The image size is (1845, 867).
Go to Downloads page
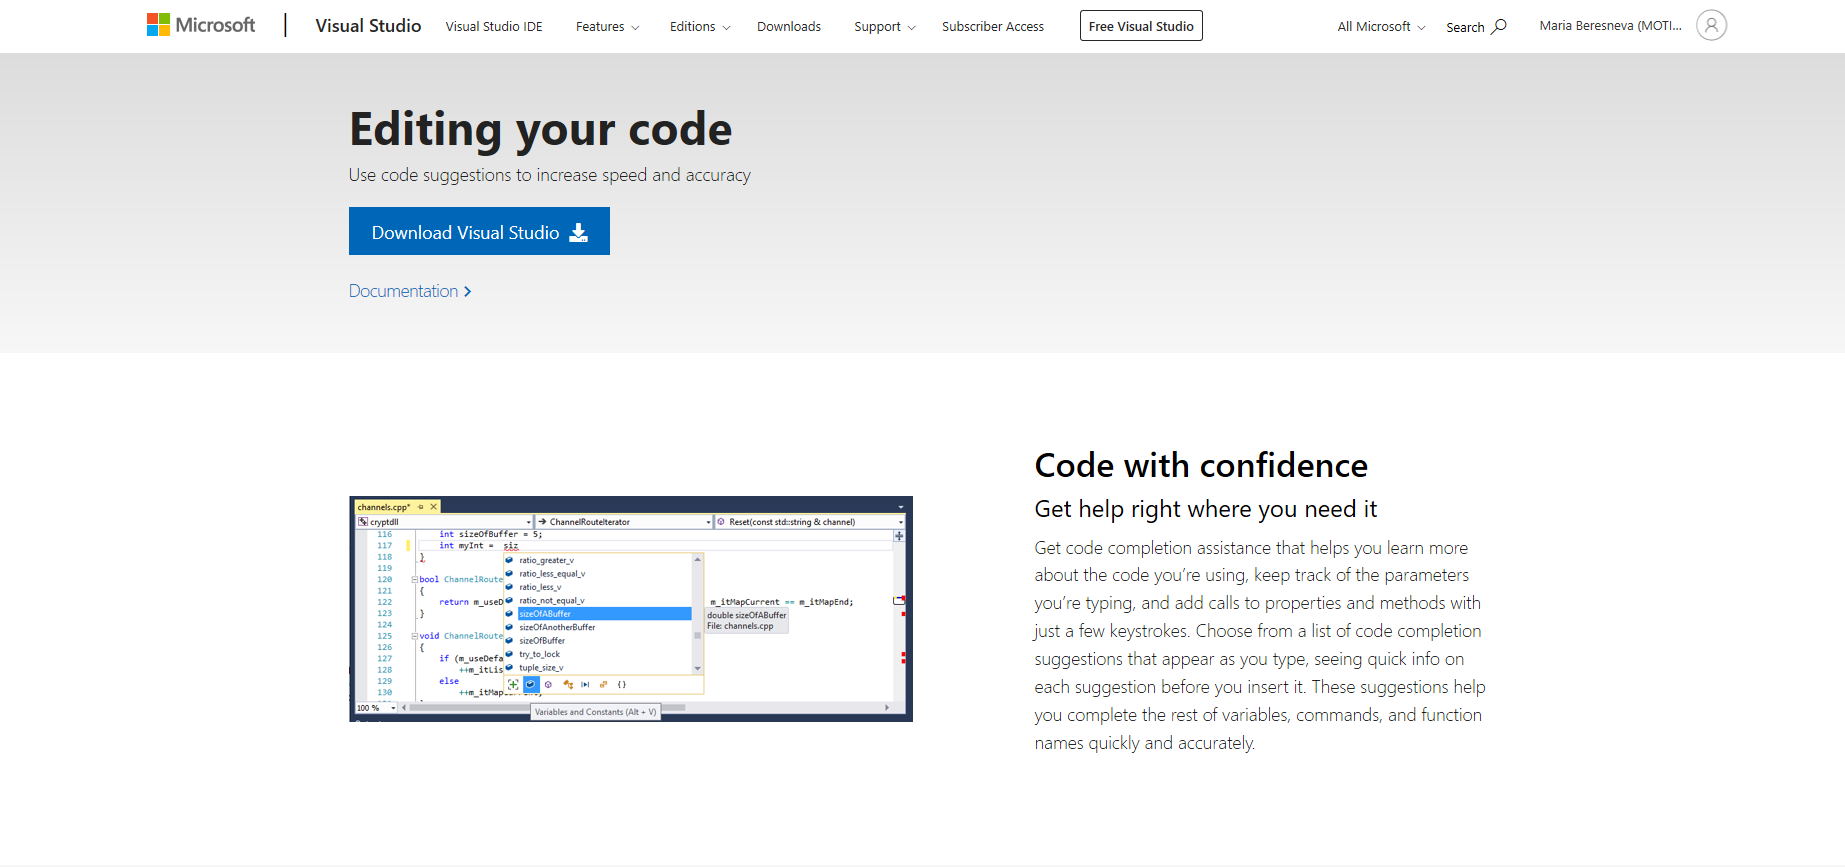coord(789,27)
